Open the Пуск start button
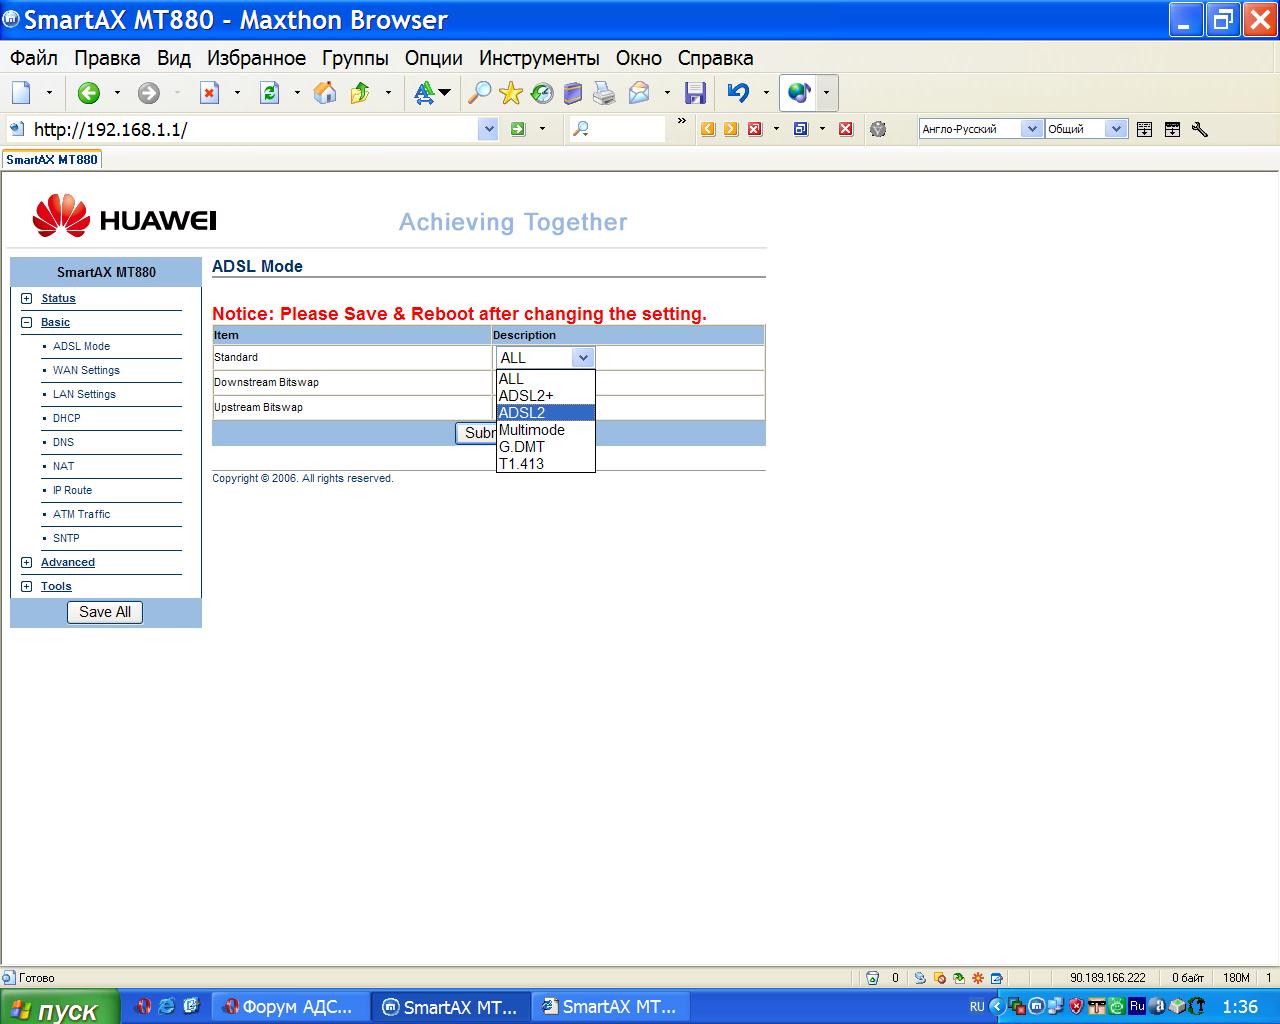The width and height of the screenshot is (1280, 1024). click(59, 1008)
